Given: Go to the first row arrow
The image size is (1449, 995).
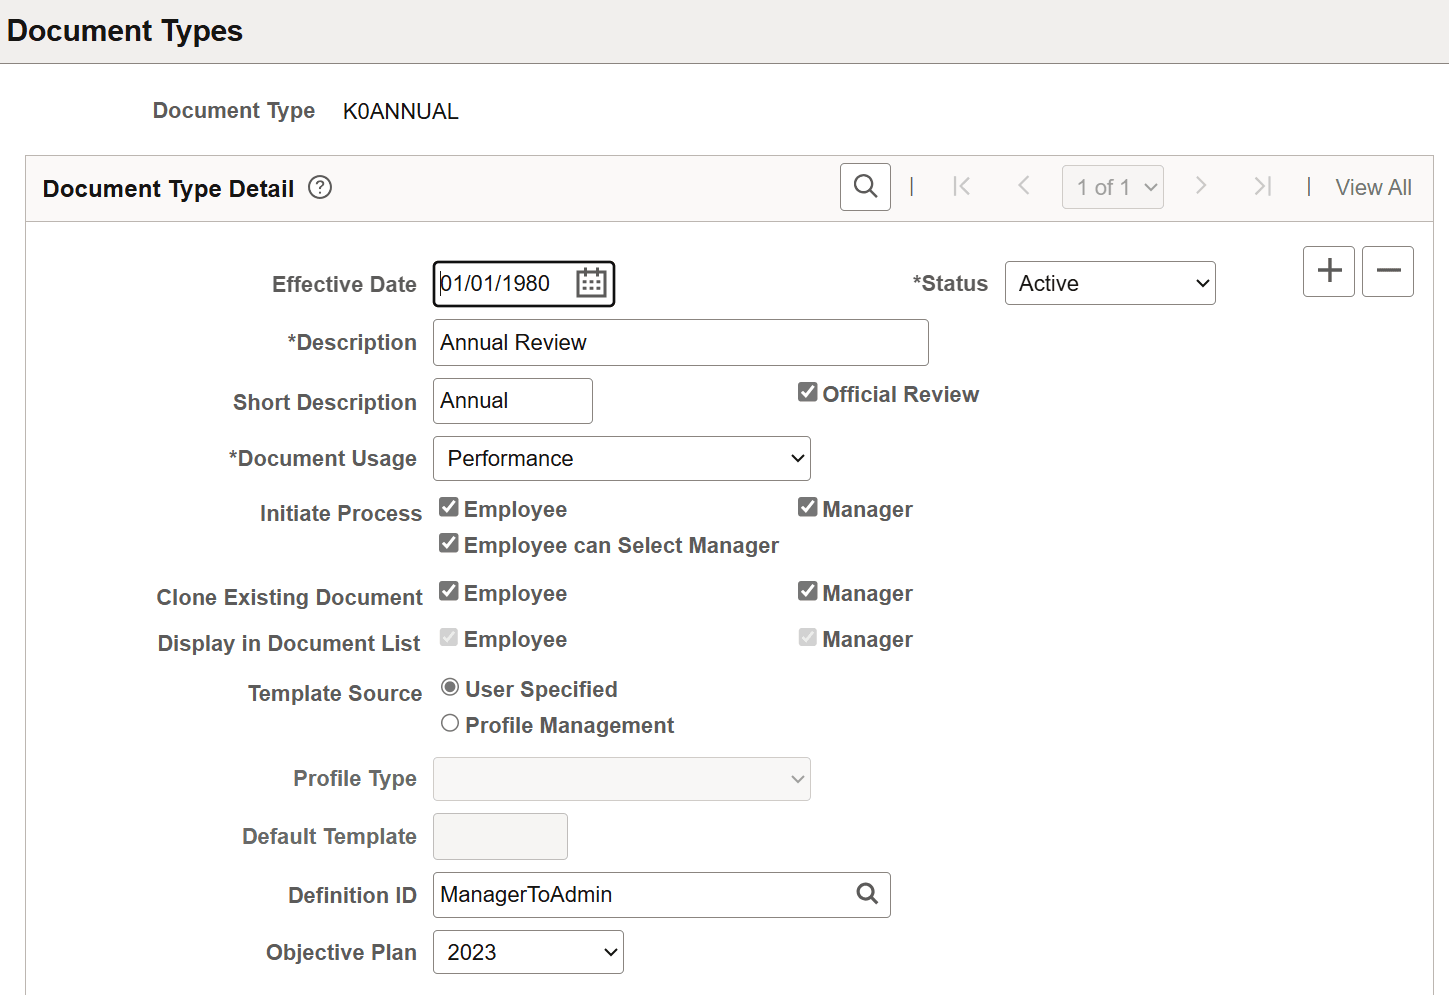Looking at the screenshot, I should click(961, 187).
